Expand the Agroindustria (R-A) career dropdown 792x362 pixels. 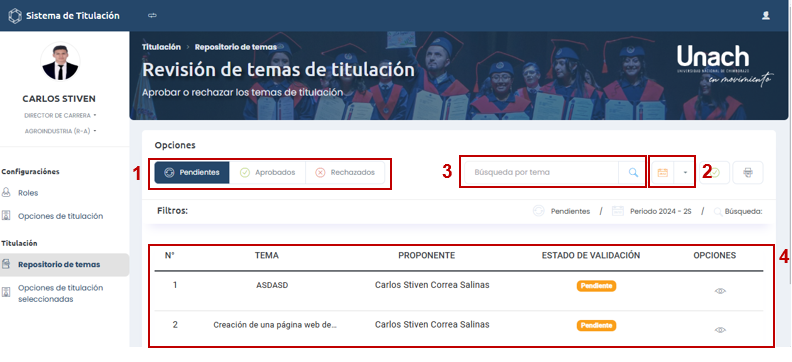point(60,131)
